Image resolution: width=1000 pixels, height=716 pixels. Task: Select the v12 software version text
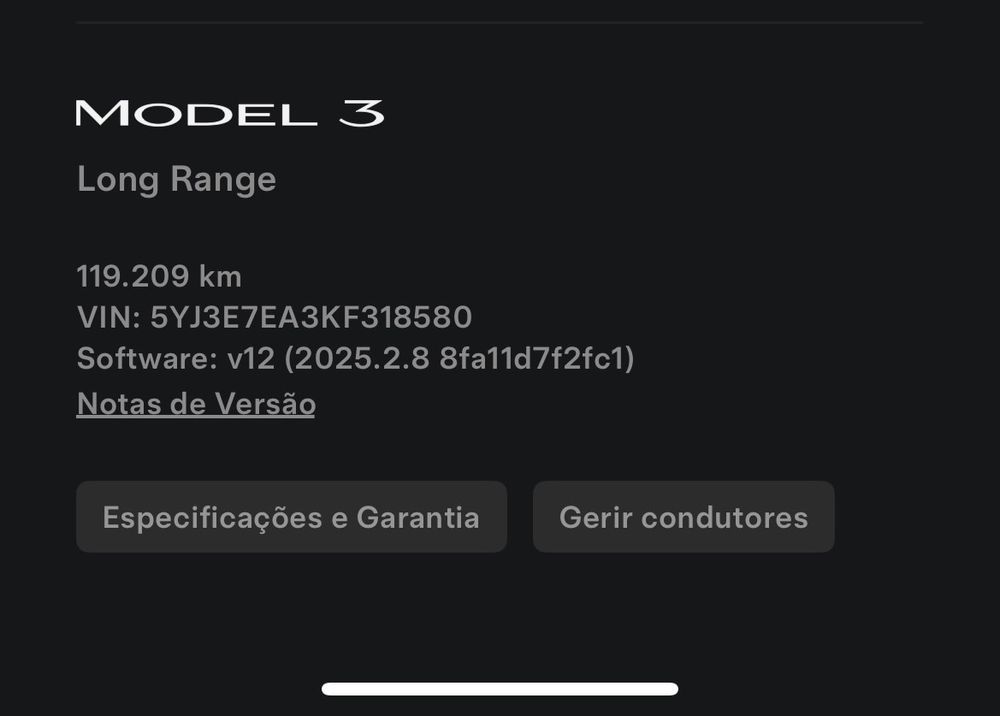point(251,358)
